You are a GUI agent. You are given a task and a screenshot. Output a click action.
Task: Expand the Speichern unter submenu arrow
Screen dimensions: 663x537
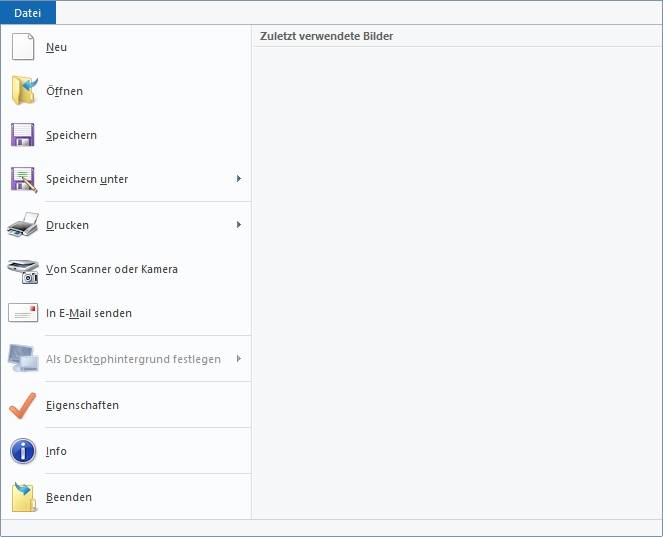[239, 179]
